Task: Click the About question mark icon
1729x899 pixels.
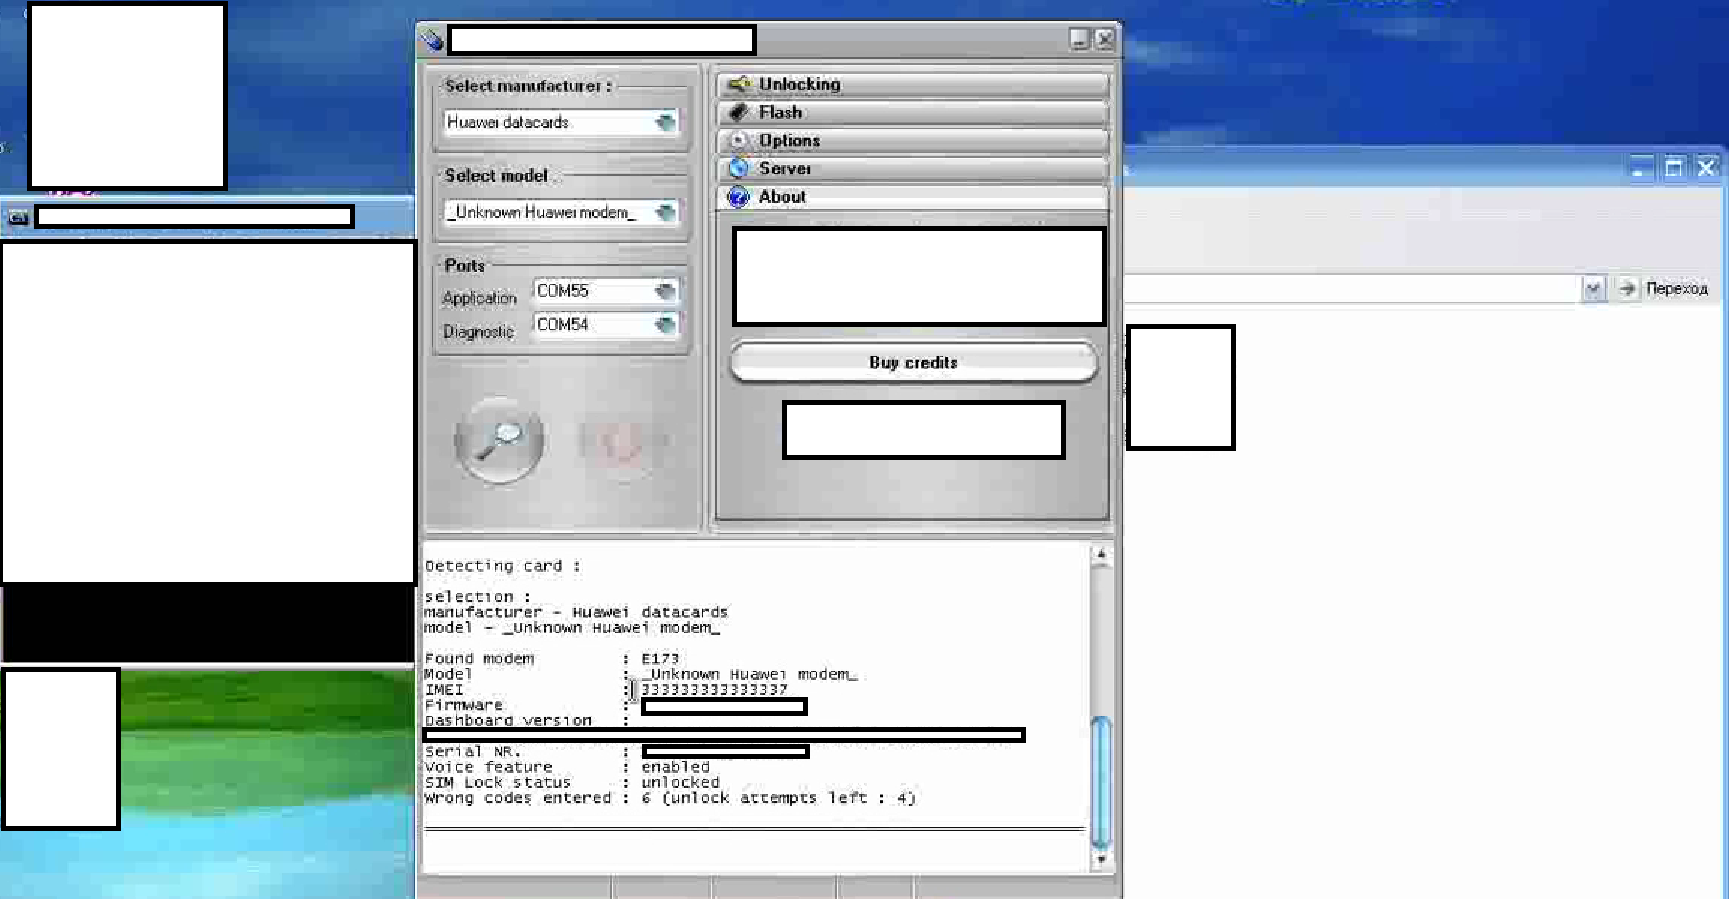Action: [x=739, y=196]
